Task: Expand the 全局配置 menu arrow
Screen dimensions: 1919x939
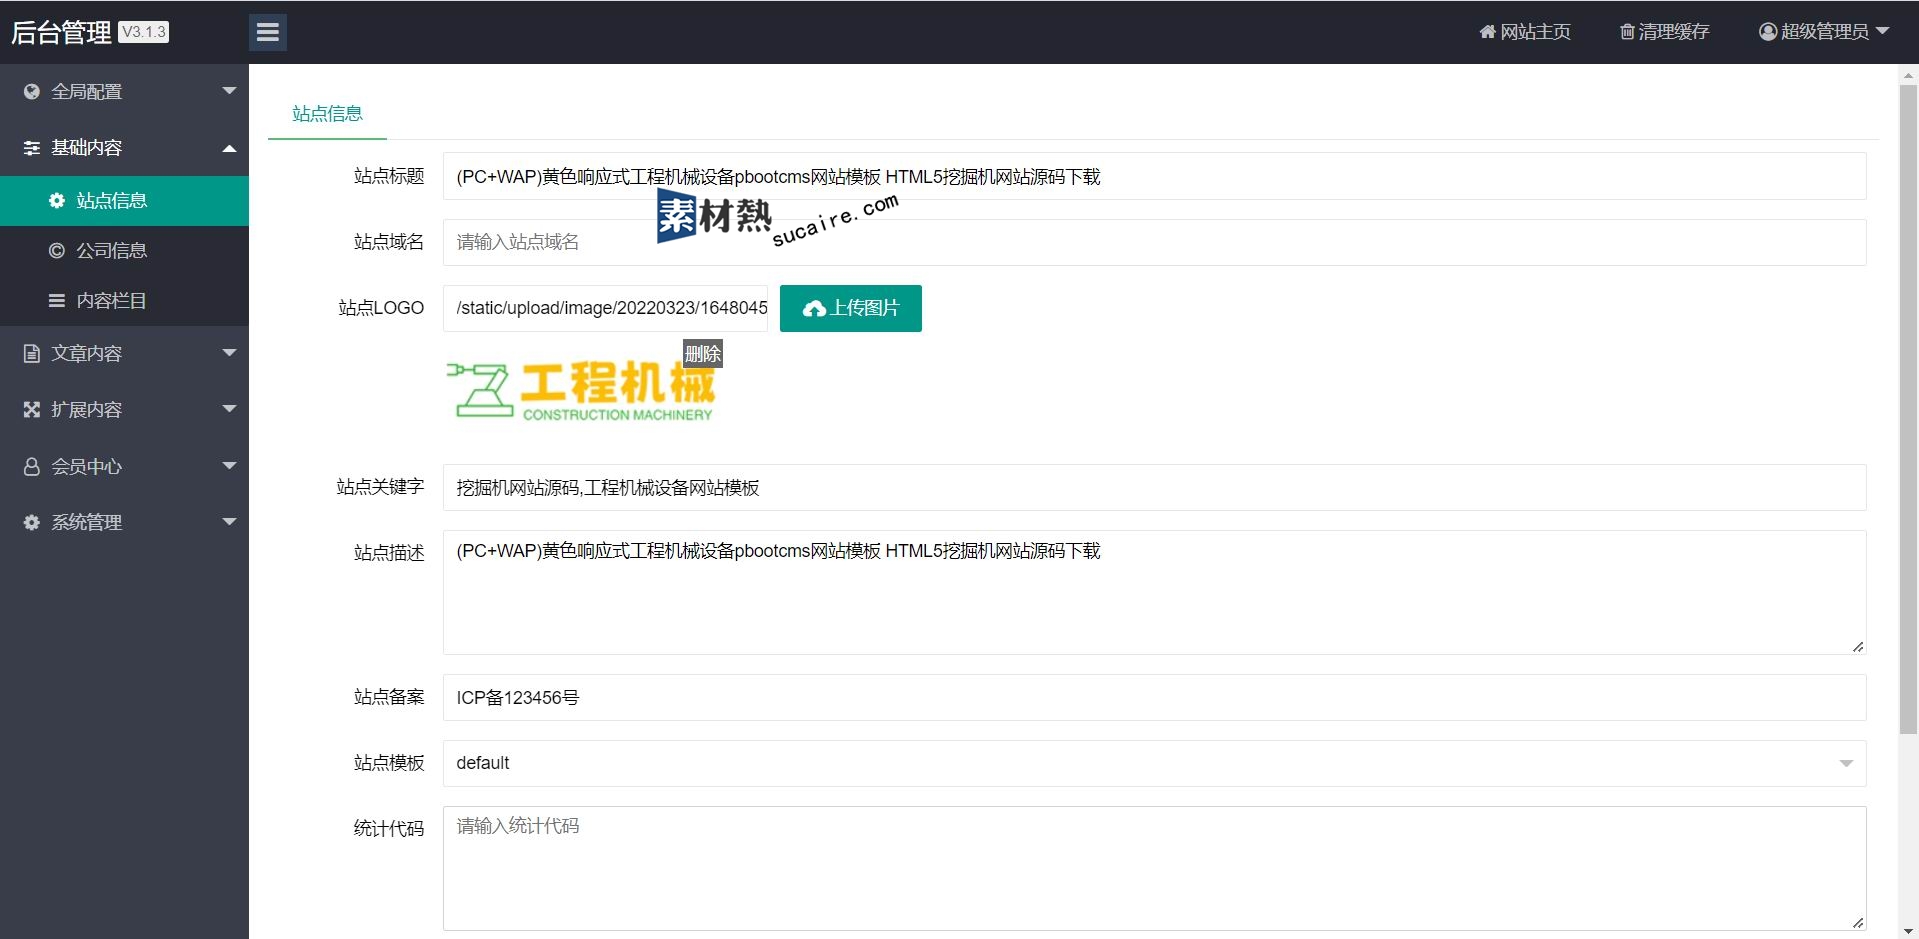Action: coord(229,91)
